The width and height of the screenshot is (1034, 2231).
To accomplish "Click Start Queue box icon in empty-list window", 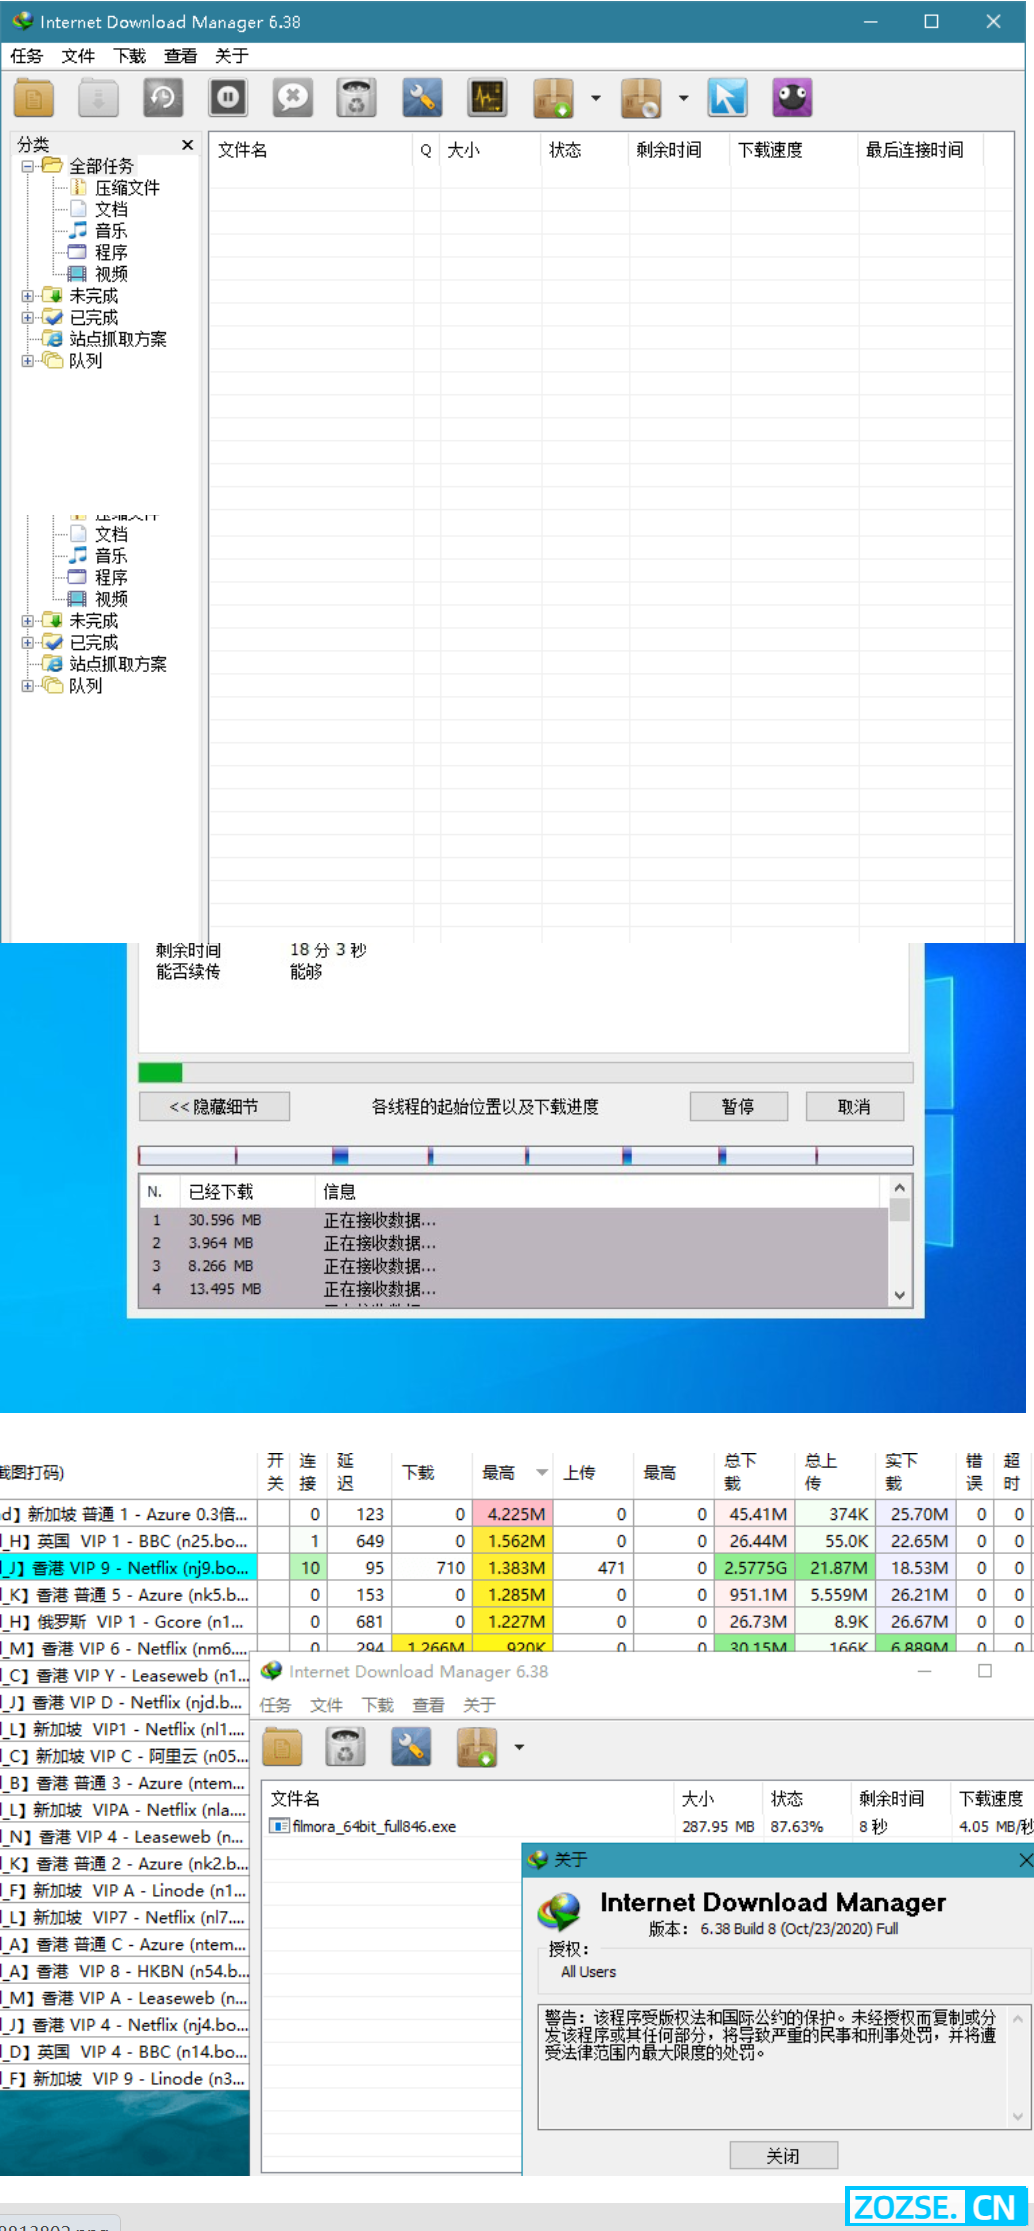I will [x=553, y=98].
